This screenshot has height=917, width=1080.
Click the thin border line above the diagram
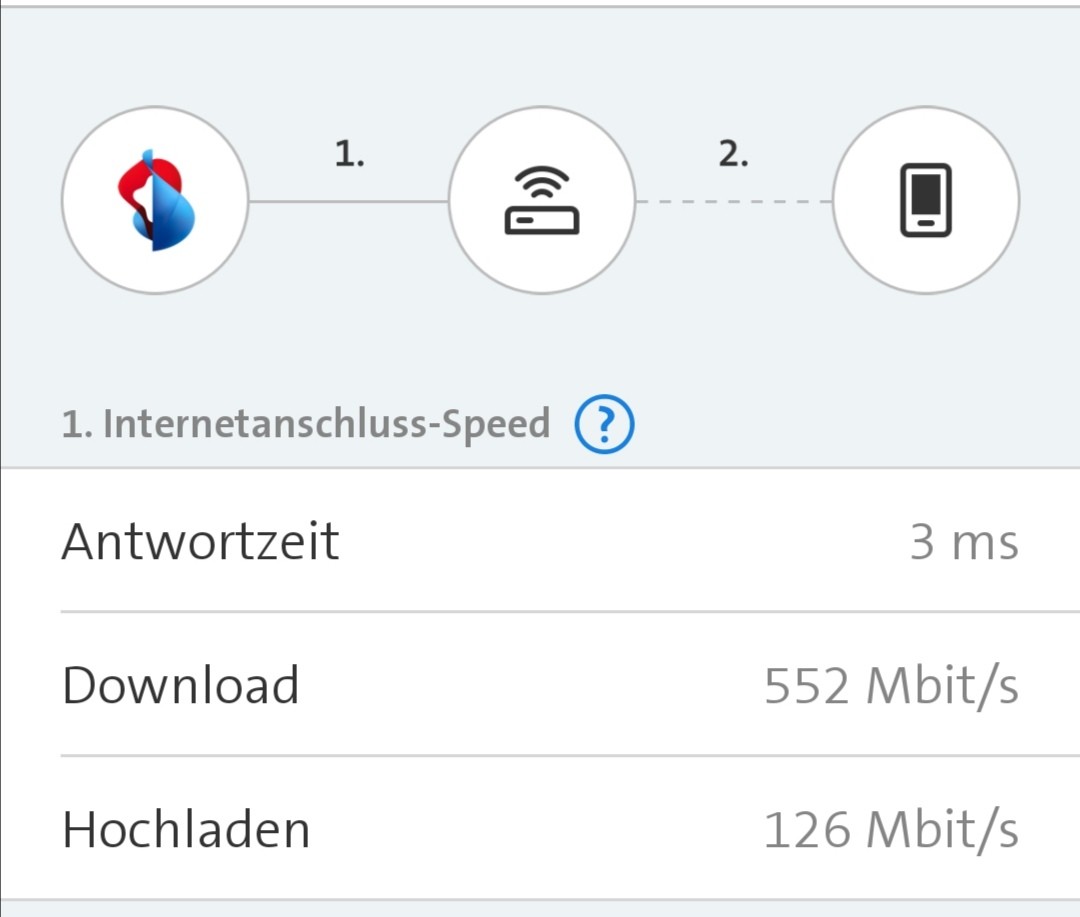click(x=540, y=6)
